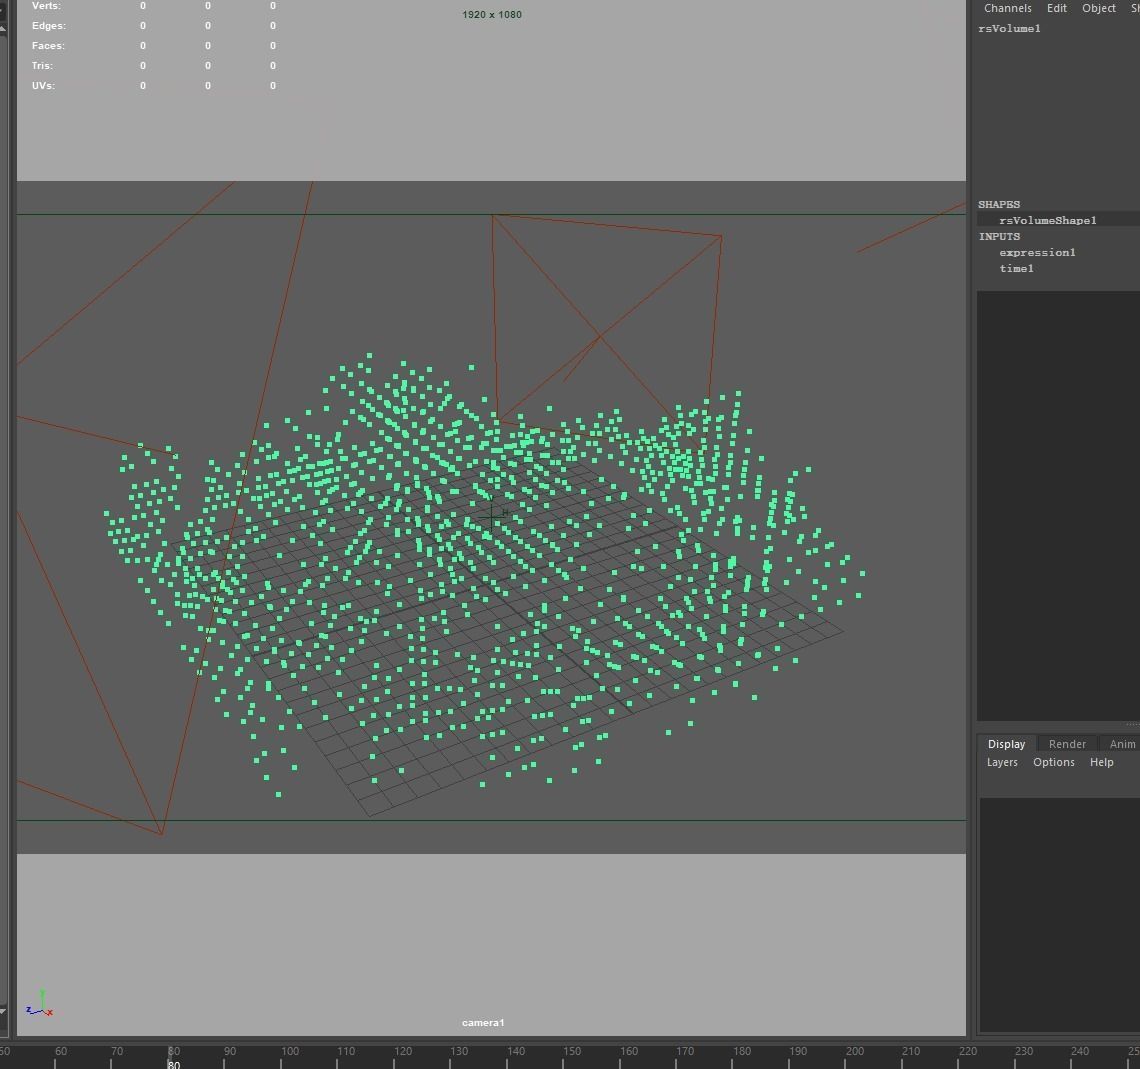Image resolution: width=1140 pixels, height=1069 pixels.
Task: Open the Options menu in layer editor
Action: tap(1053, 762)
